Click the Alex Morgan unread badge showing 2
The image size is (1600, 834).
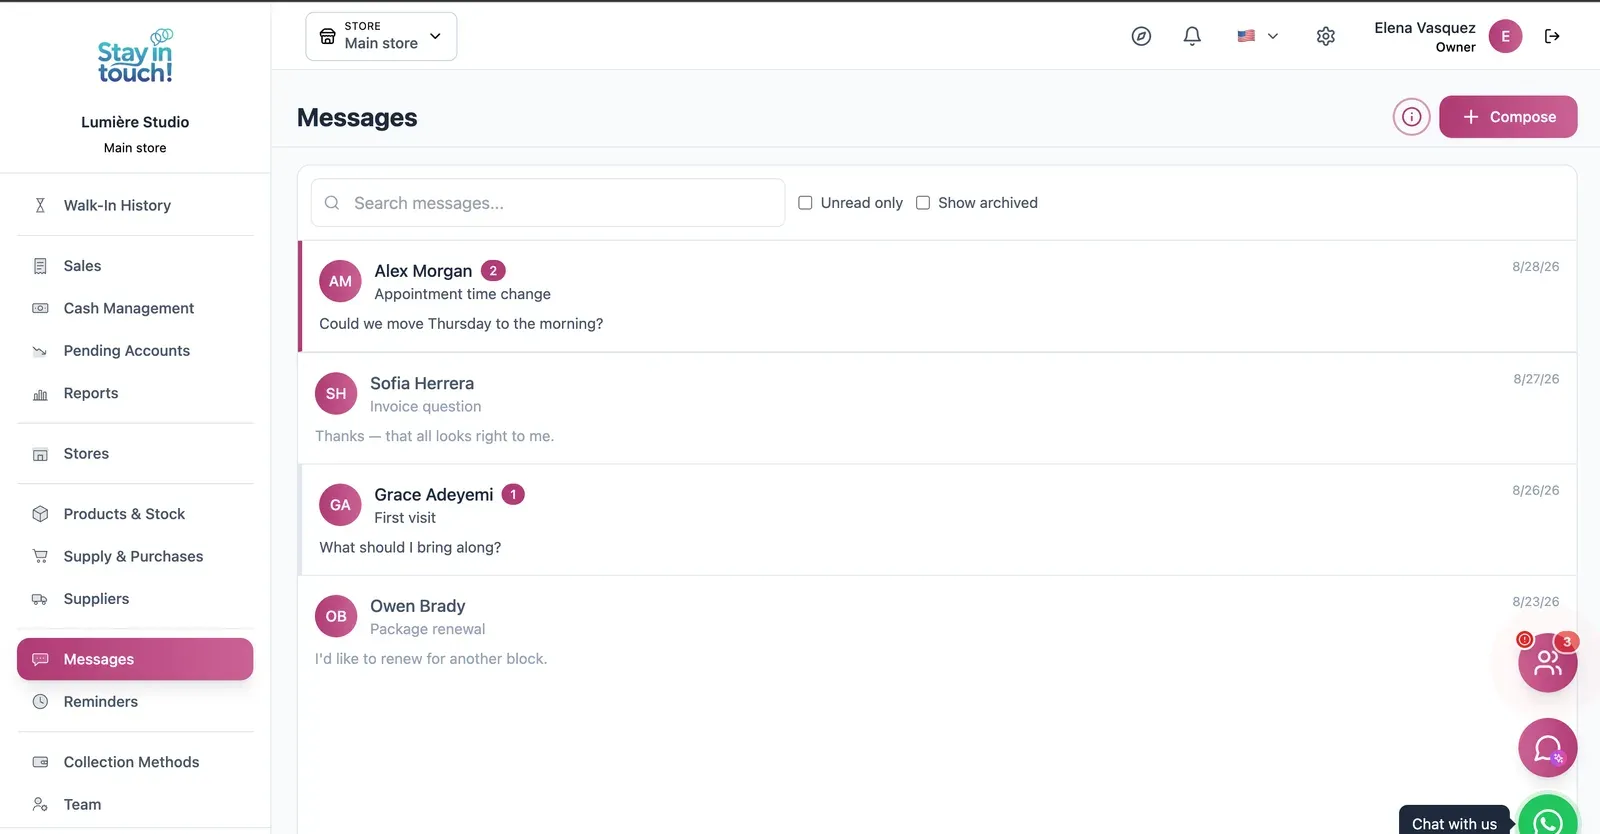493,271
